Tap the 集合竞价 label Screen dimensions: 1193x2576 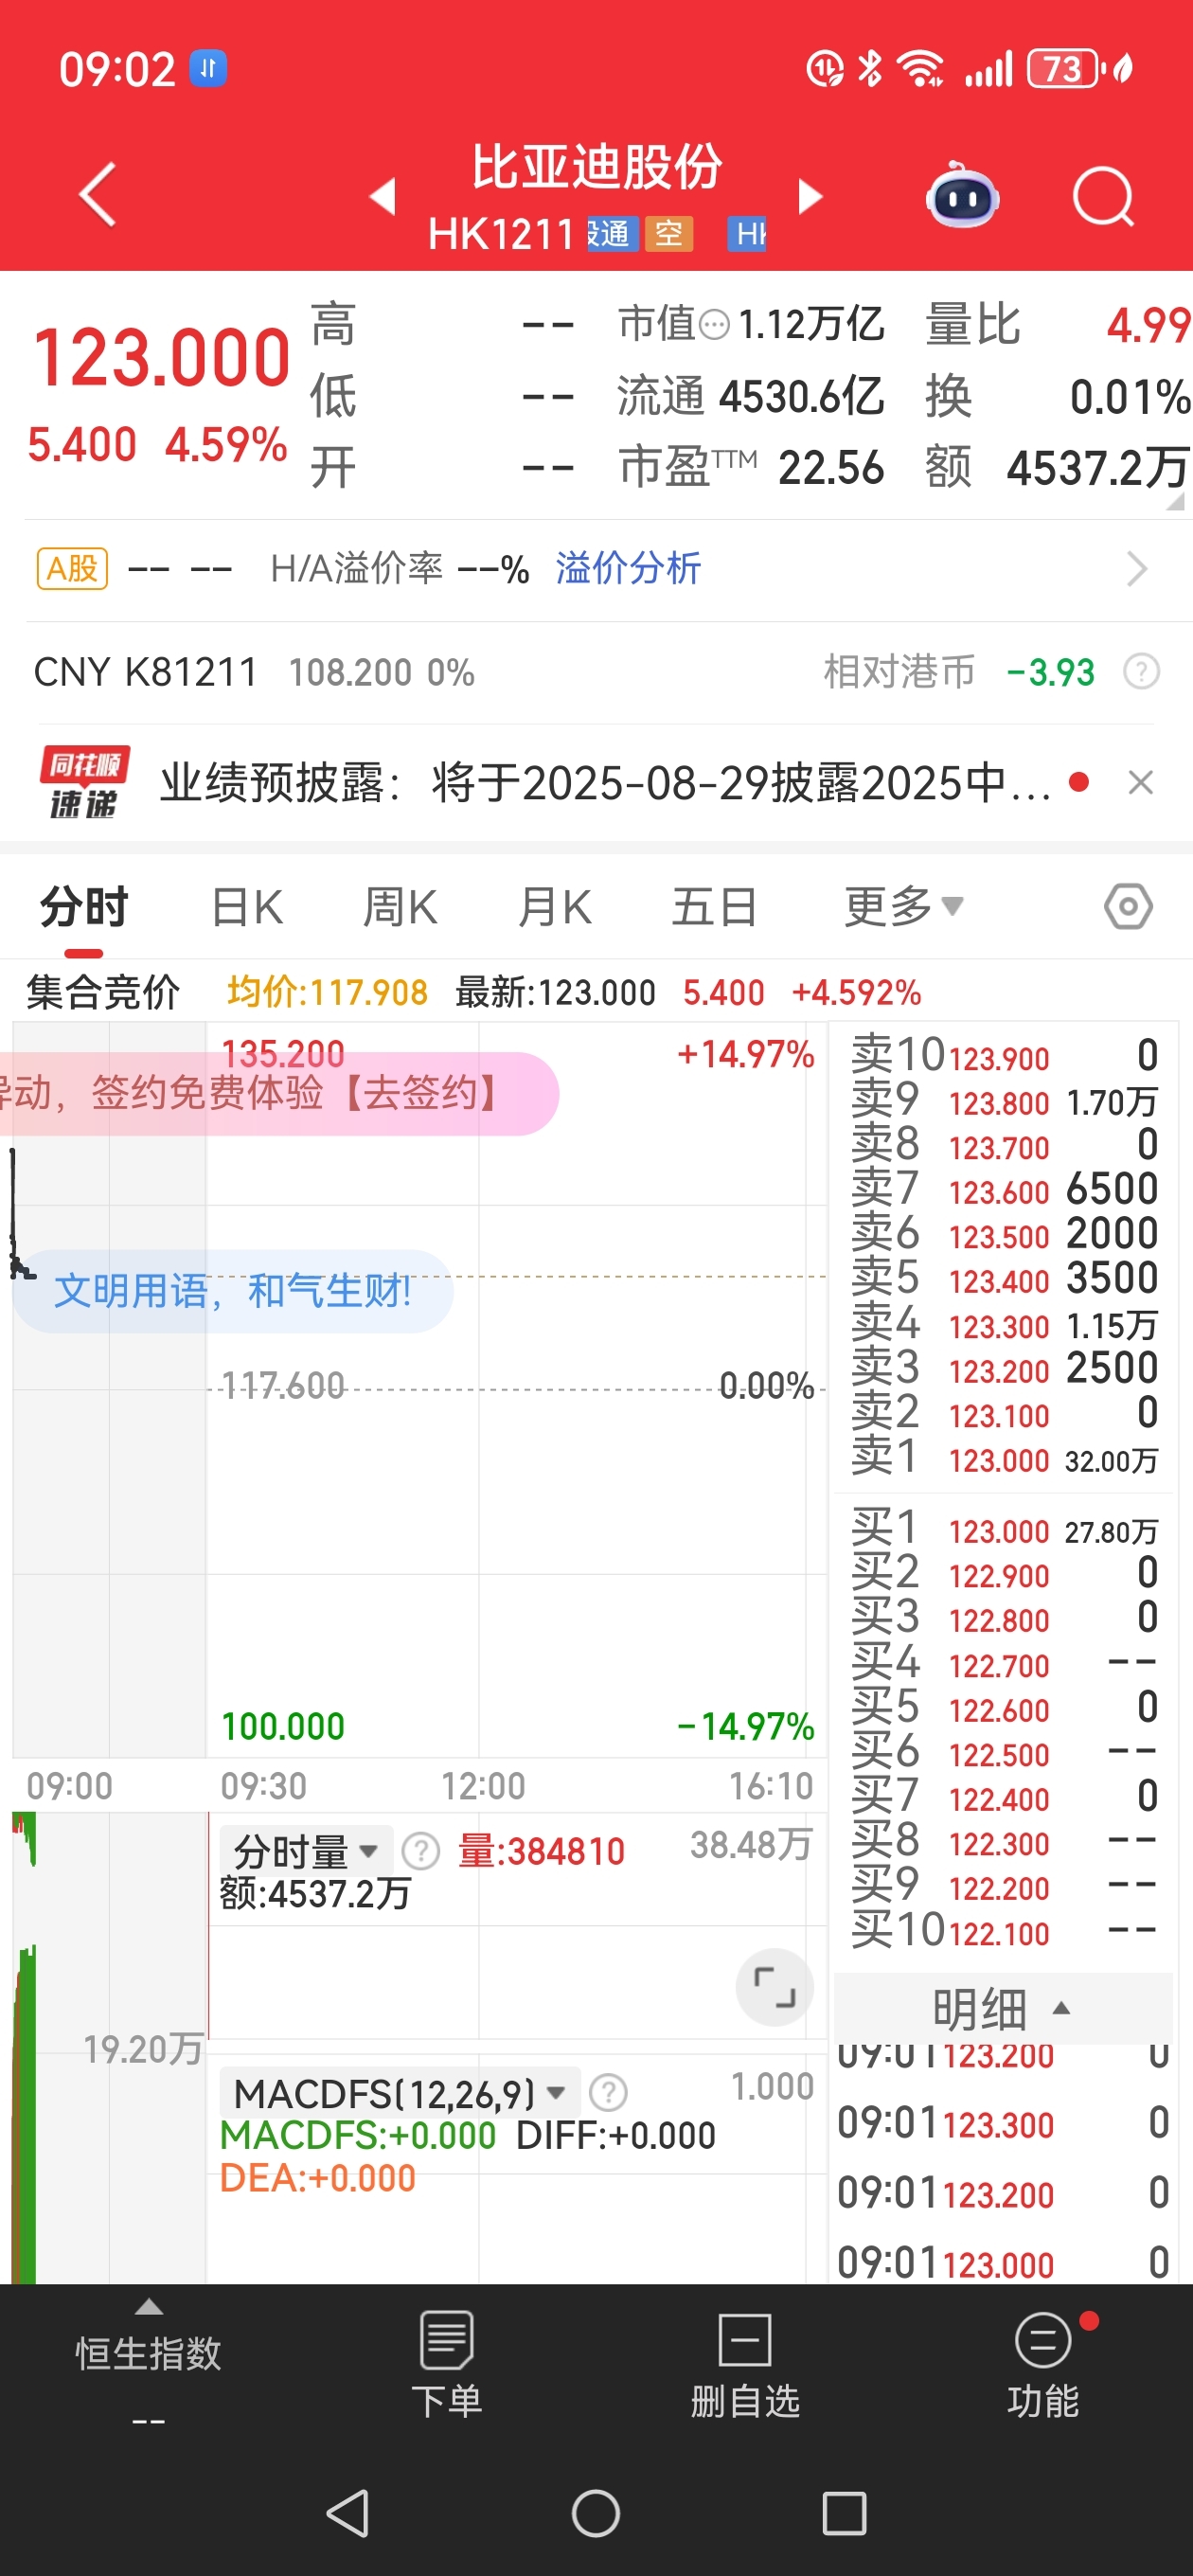[x=103, y=992]
